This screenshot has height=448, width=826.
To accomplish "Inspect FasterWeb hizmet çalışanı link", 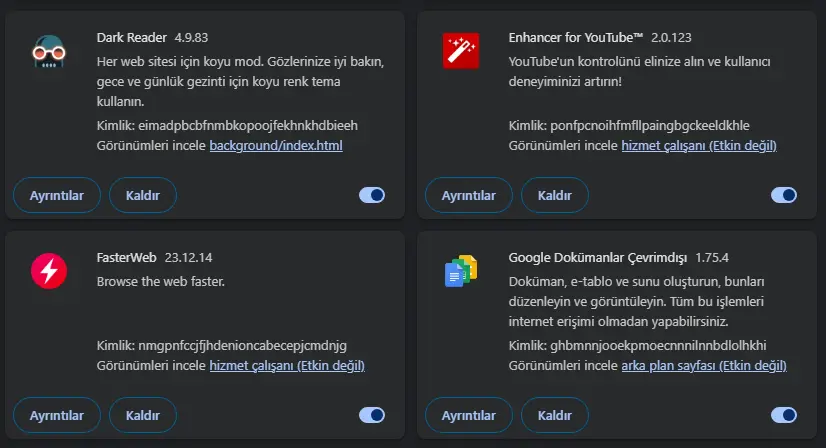I will 287,365.
